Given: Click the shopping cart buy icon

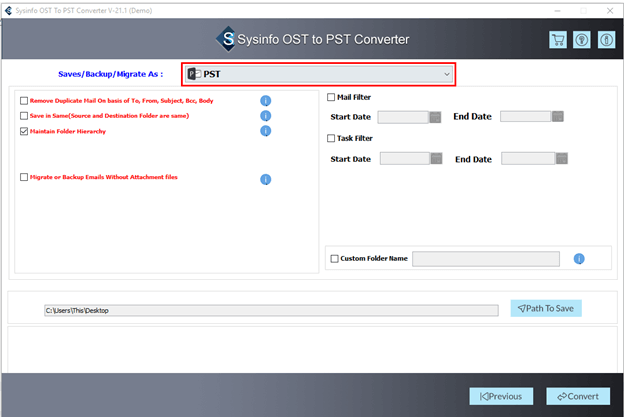Looking at the screenshot, I should tap(558, 40).
